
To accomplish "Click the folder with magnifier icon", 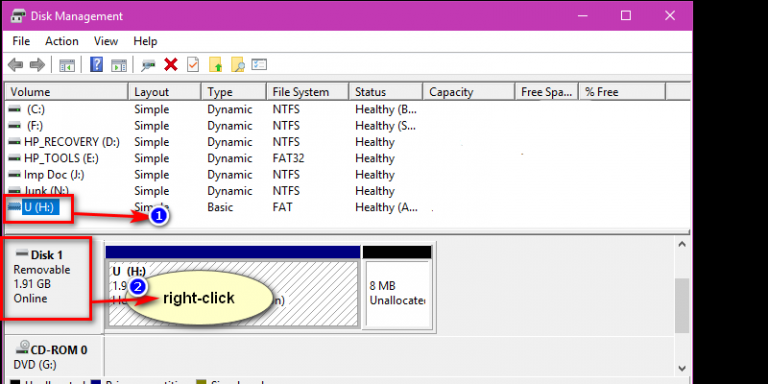I will coord(238,64).
